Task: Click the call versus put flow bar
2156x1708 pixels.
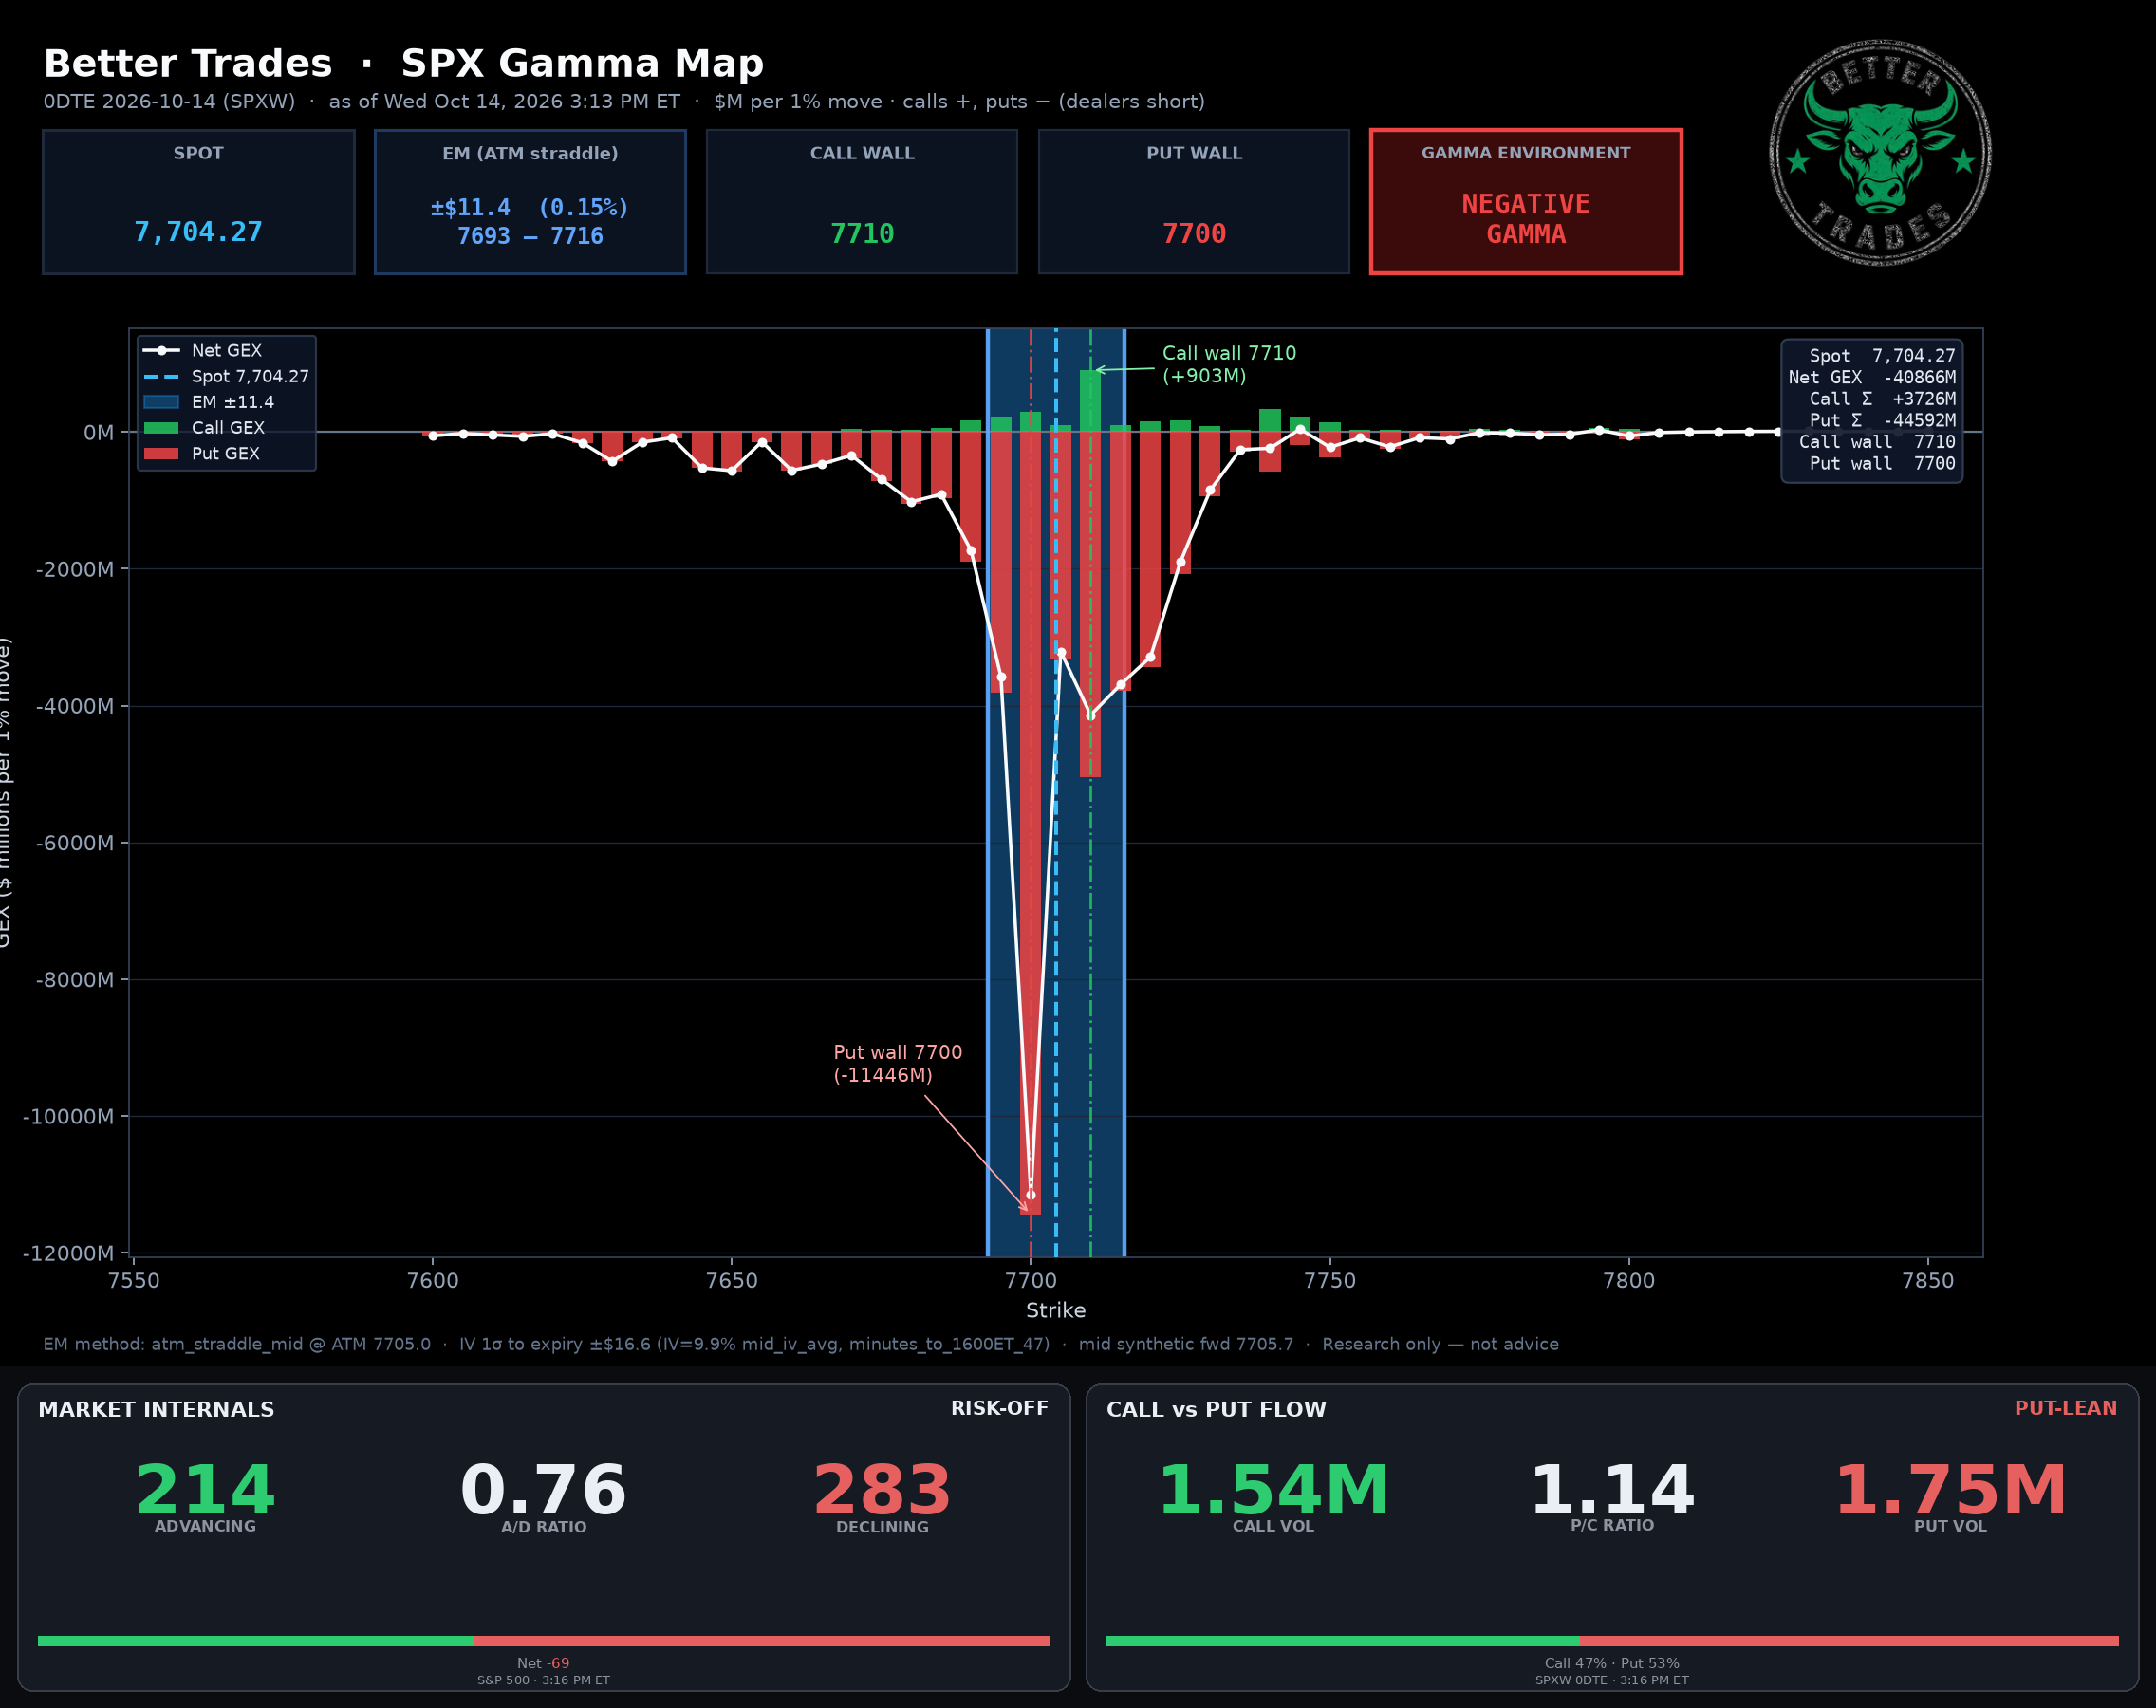Action: tap(1612, 1641)
